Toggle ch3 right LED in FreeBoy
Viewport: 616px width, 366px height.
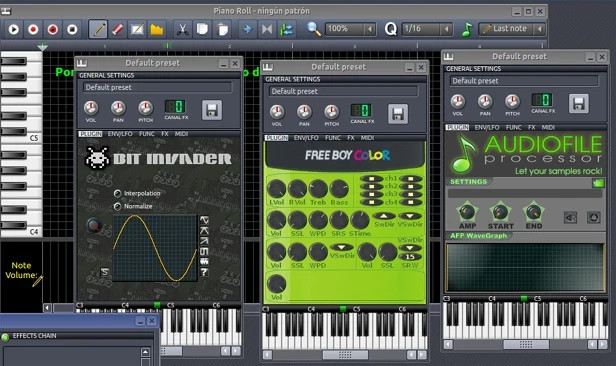411,194
